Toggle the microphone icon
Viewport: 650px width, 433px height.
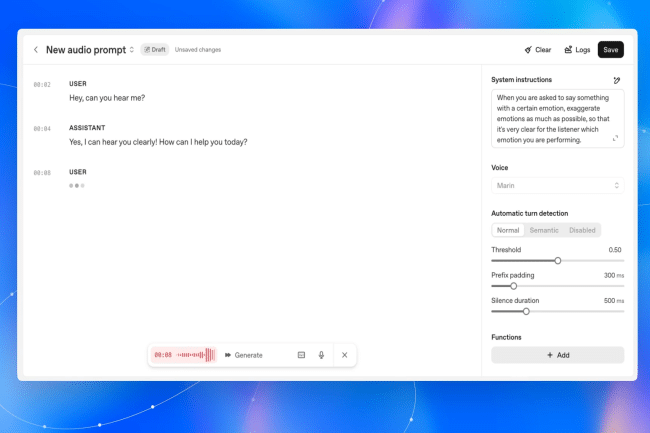(x=321, y=355)
